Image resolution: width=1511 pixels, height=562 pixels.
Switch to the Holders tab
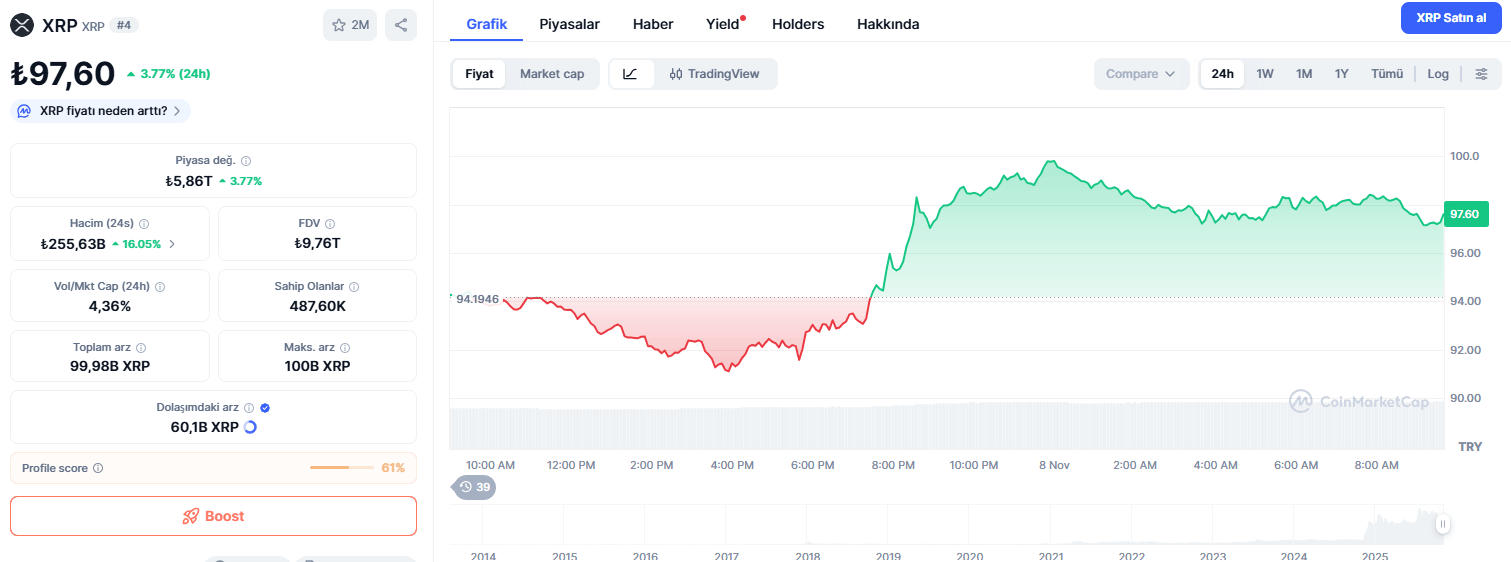pos(798,24)
